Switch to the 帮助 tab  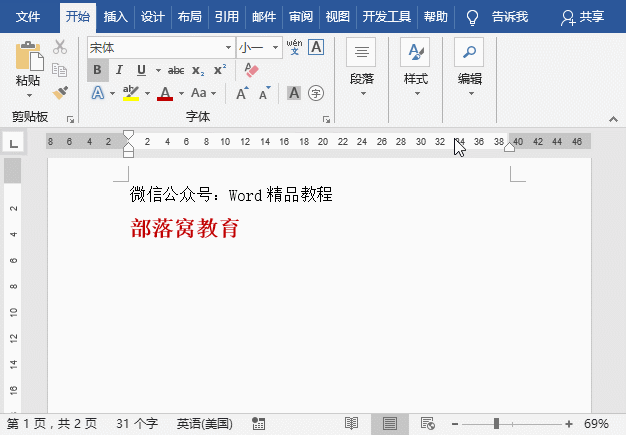coord(436,17)
